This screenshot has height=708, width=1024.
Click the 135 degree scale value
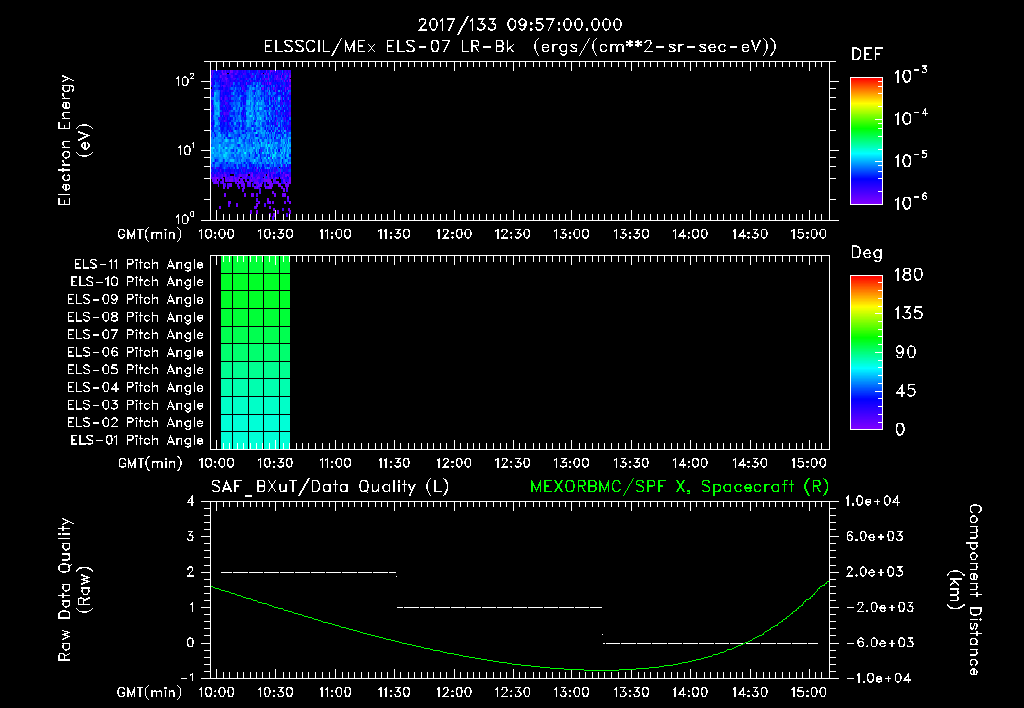(x=908, y=313)
